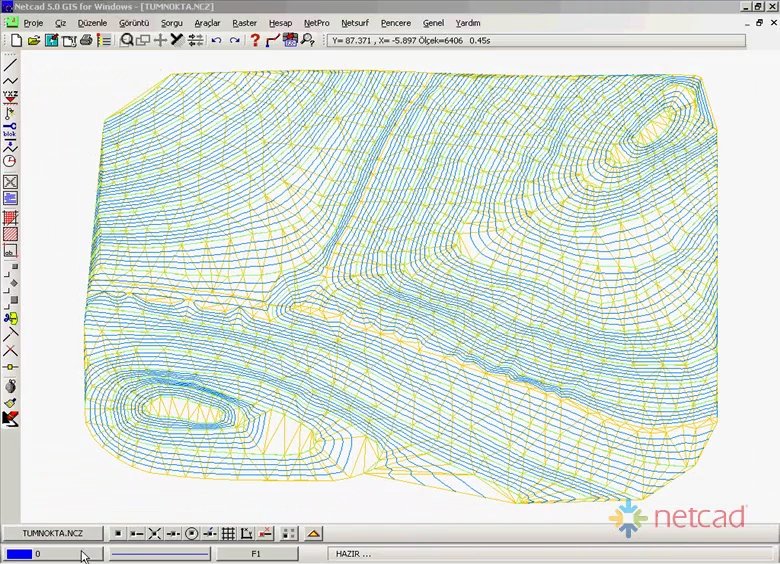Click the orange triangle icon
The height and width of the screenshot is (564, 780).
313,534
